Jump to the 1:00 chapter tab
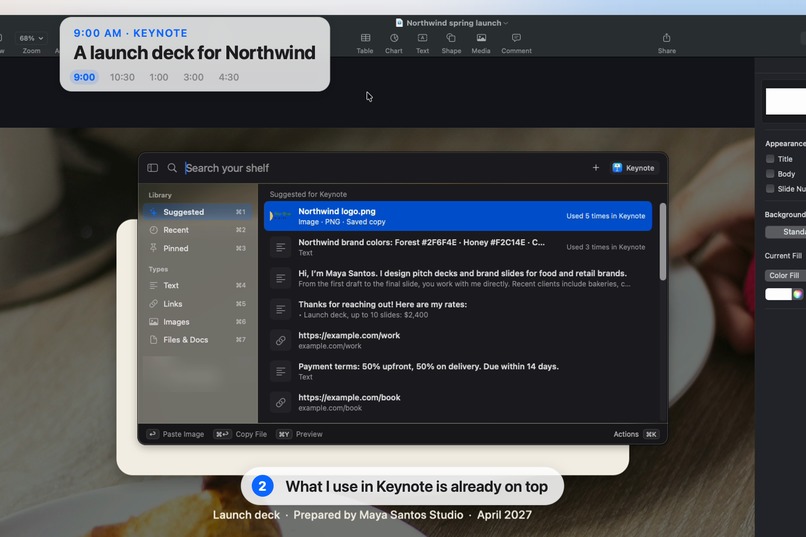The width and height of the screenshot is (806, 537). (159, 77)
